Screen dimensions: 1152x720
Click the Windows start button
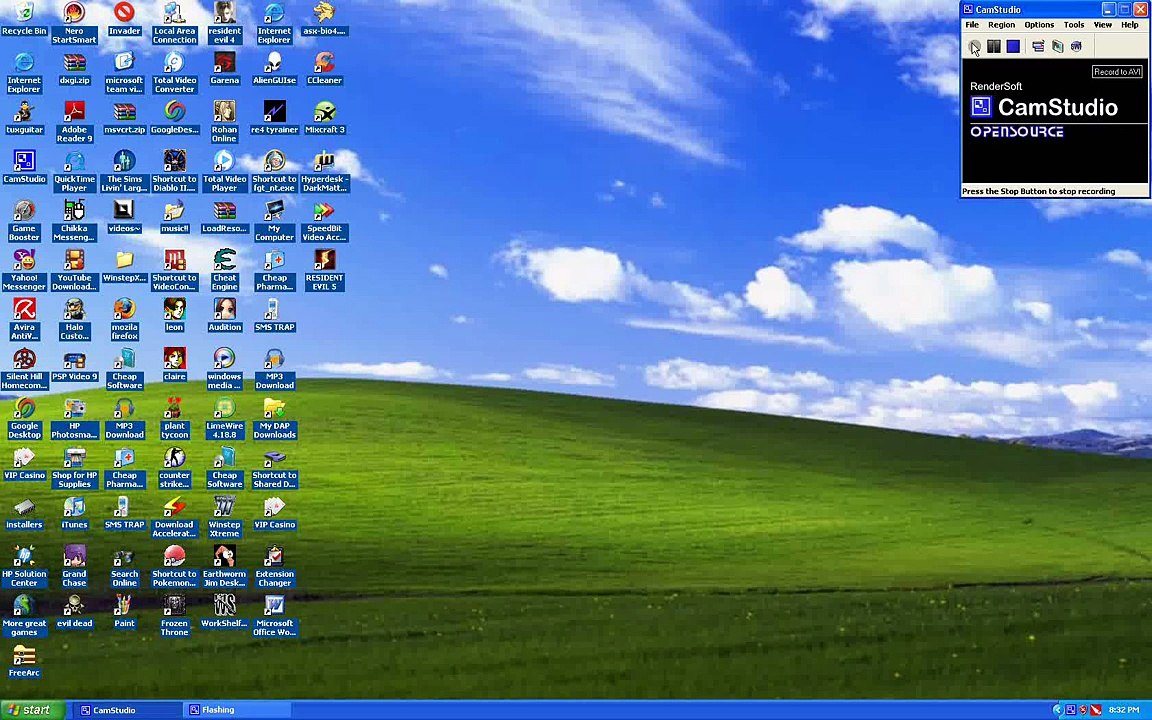(x=32, y=710)
